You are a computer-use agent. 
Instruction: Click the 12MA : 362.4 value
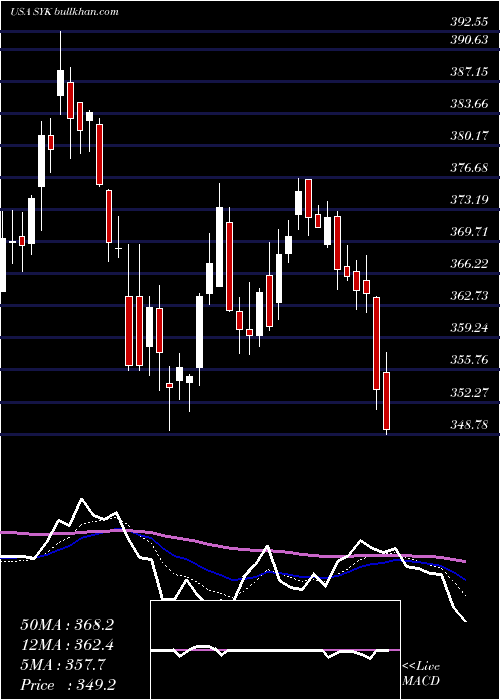point(67,645)
